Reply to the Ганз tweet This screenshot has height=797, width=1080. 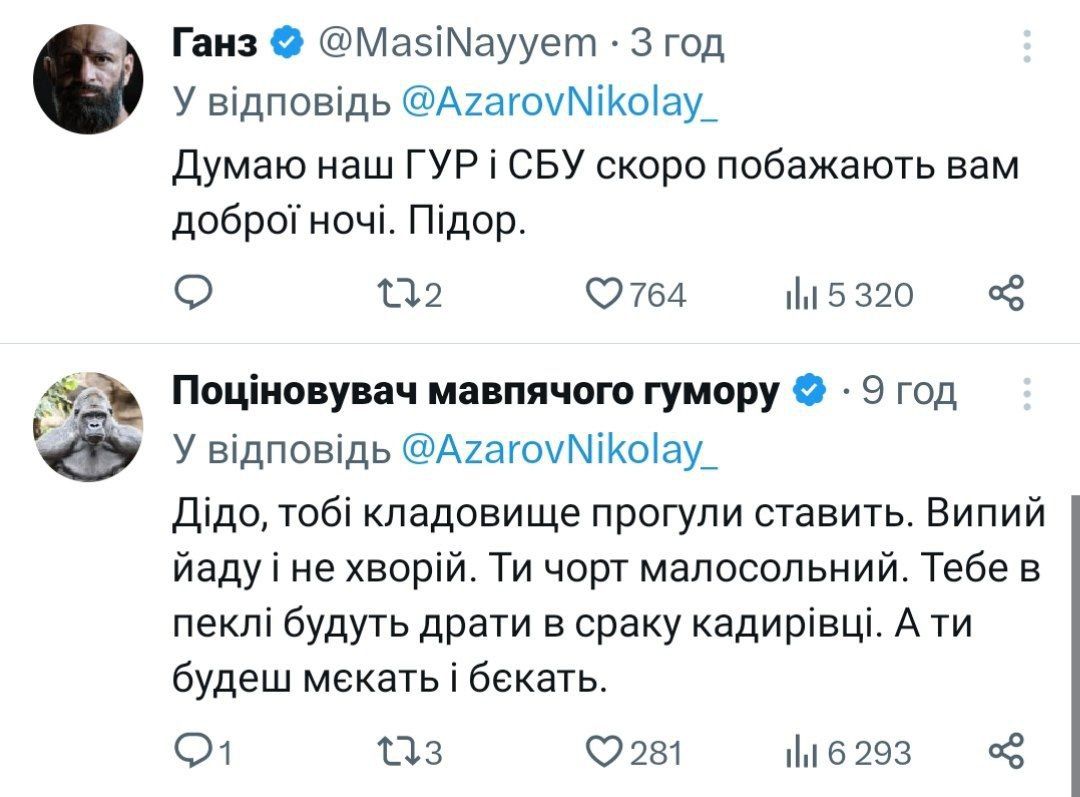(x=191, y=294)
